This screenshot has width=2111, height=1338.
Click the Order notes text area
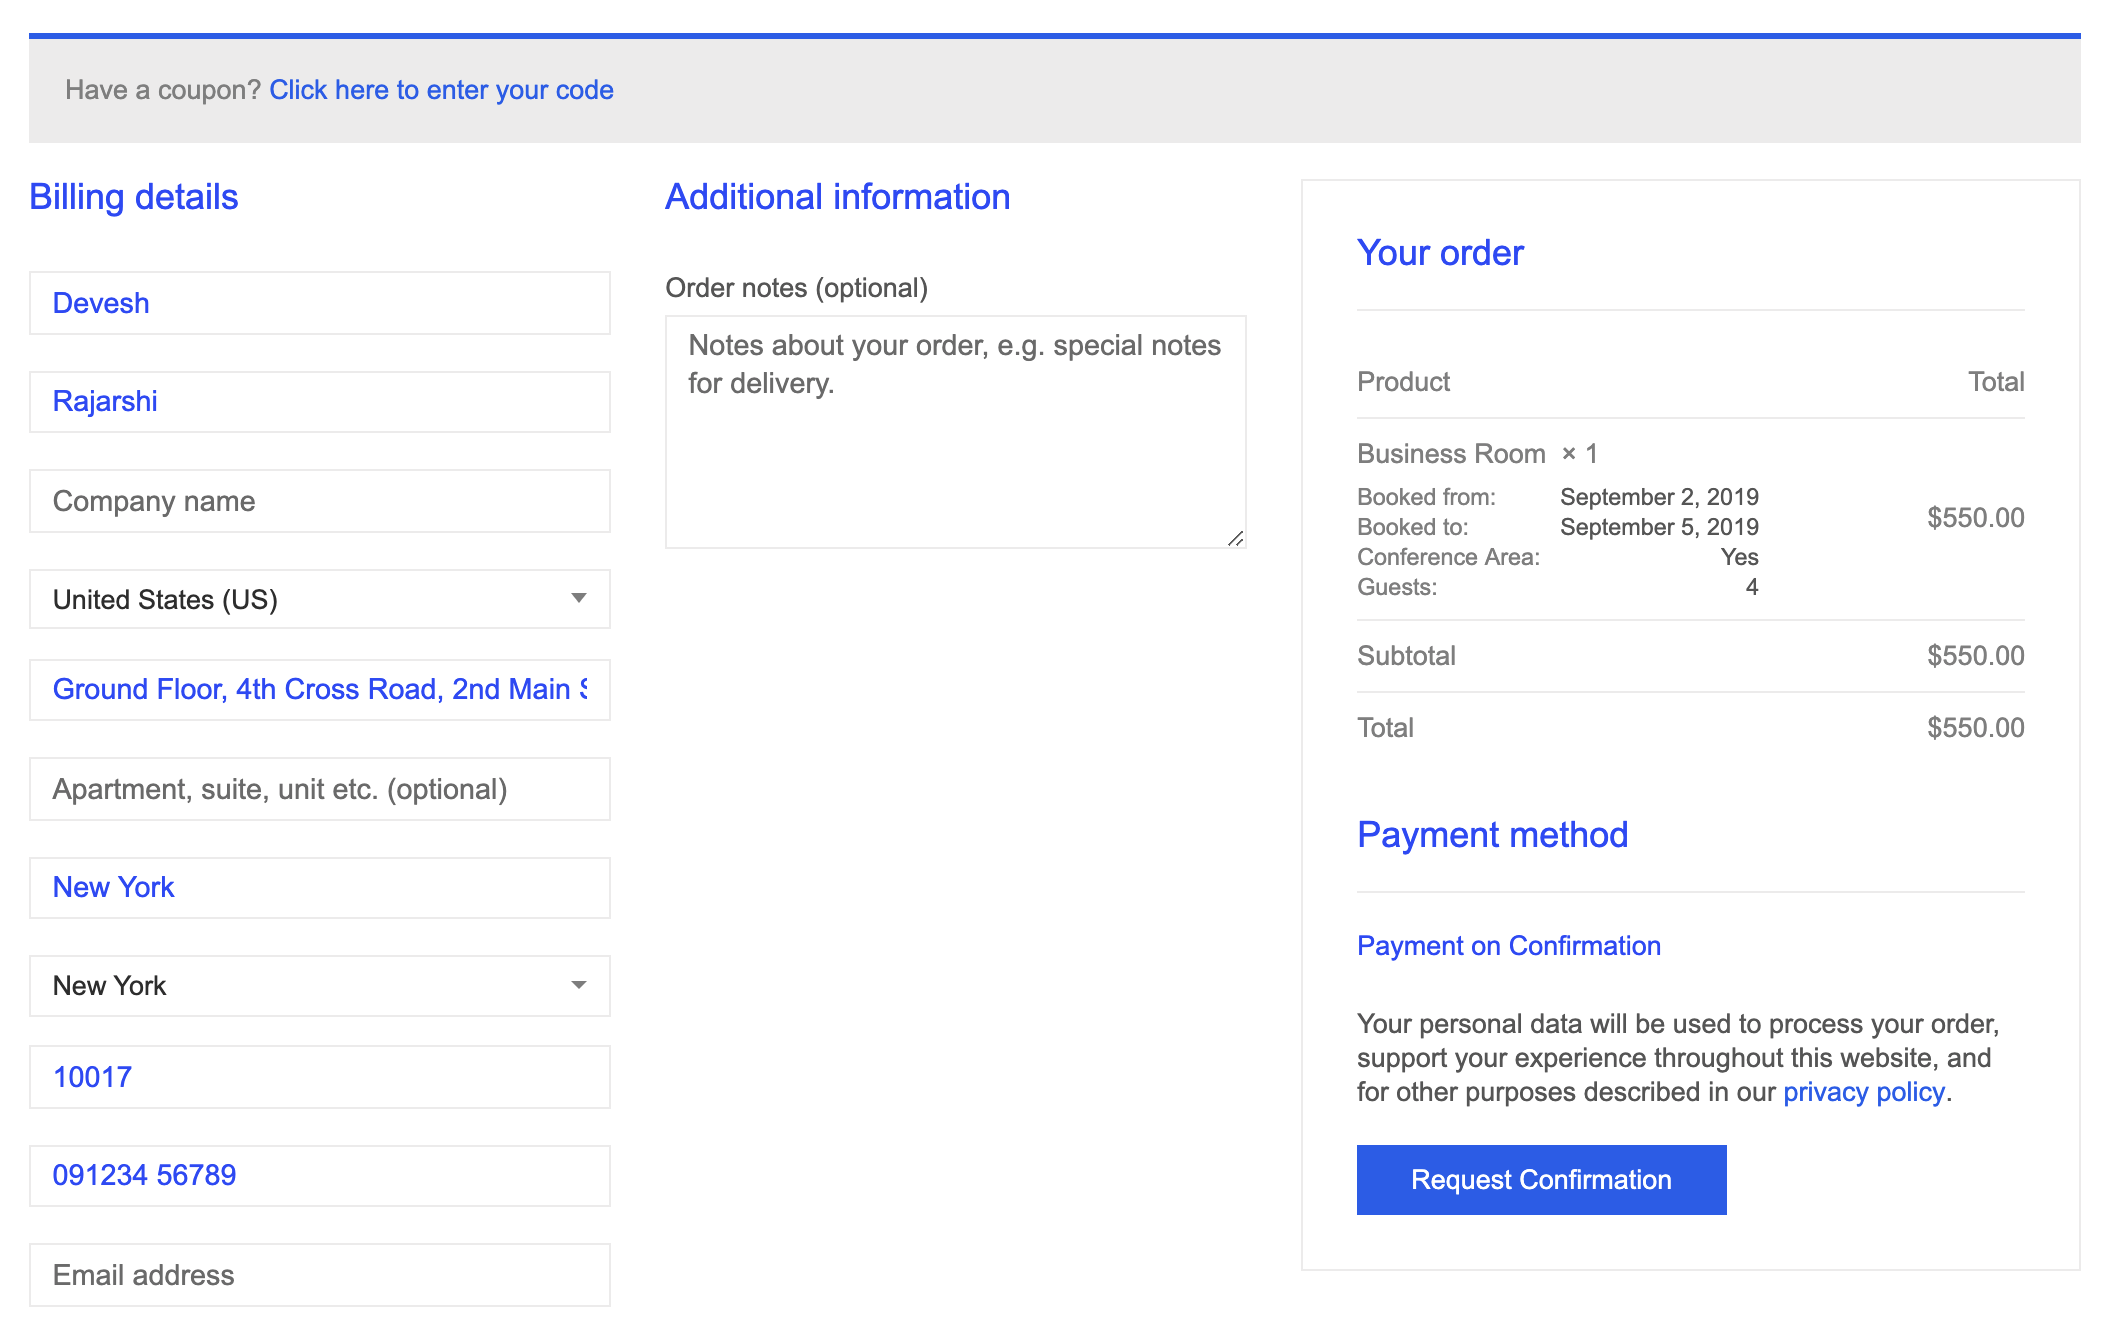tap(955, 429)
